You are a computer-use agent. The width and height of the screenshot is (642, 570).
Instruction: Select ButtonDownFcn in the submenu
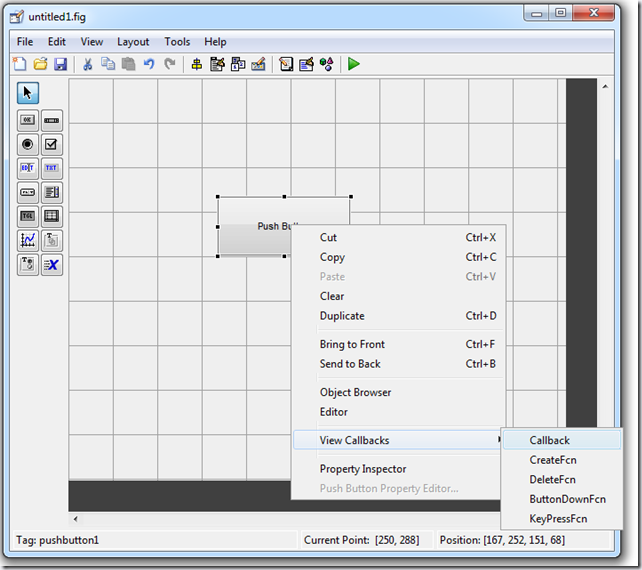(562, 499)
